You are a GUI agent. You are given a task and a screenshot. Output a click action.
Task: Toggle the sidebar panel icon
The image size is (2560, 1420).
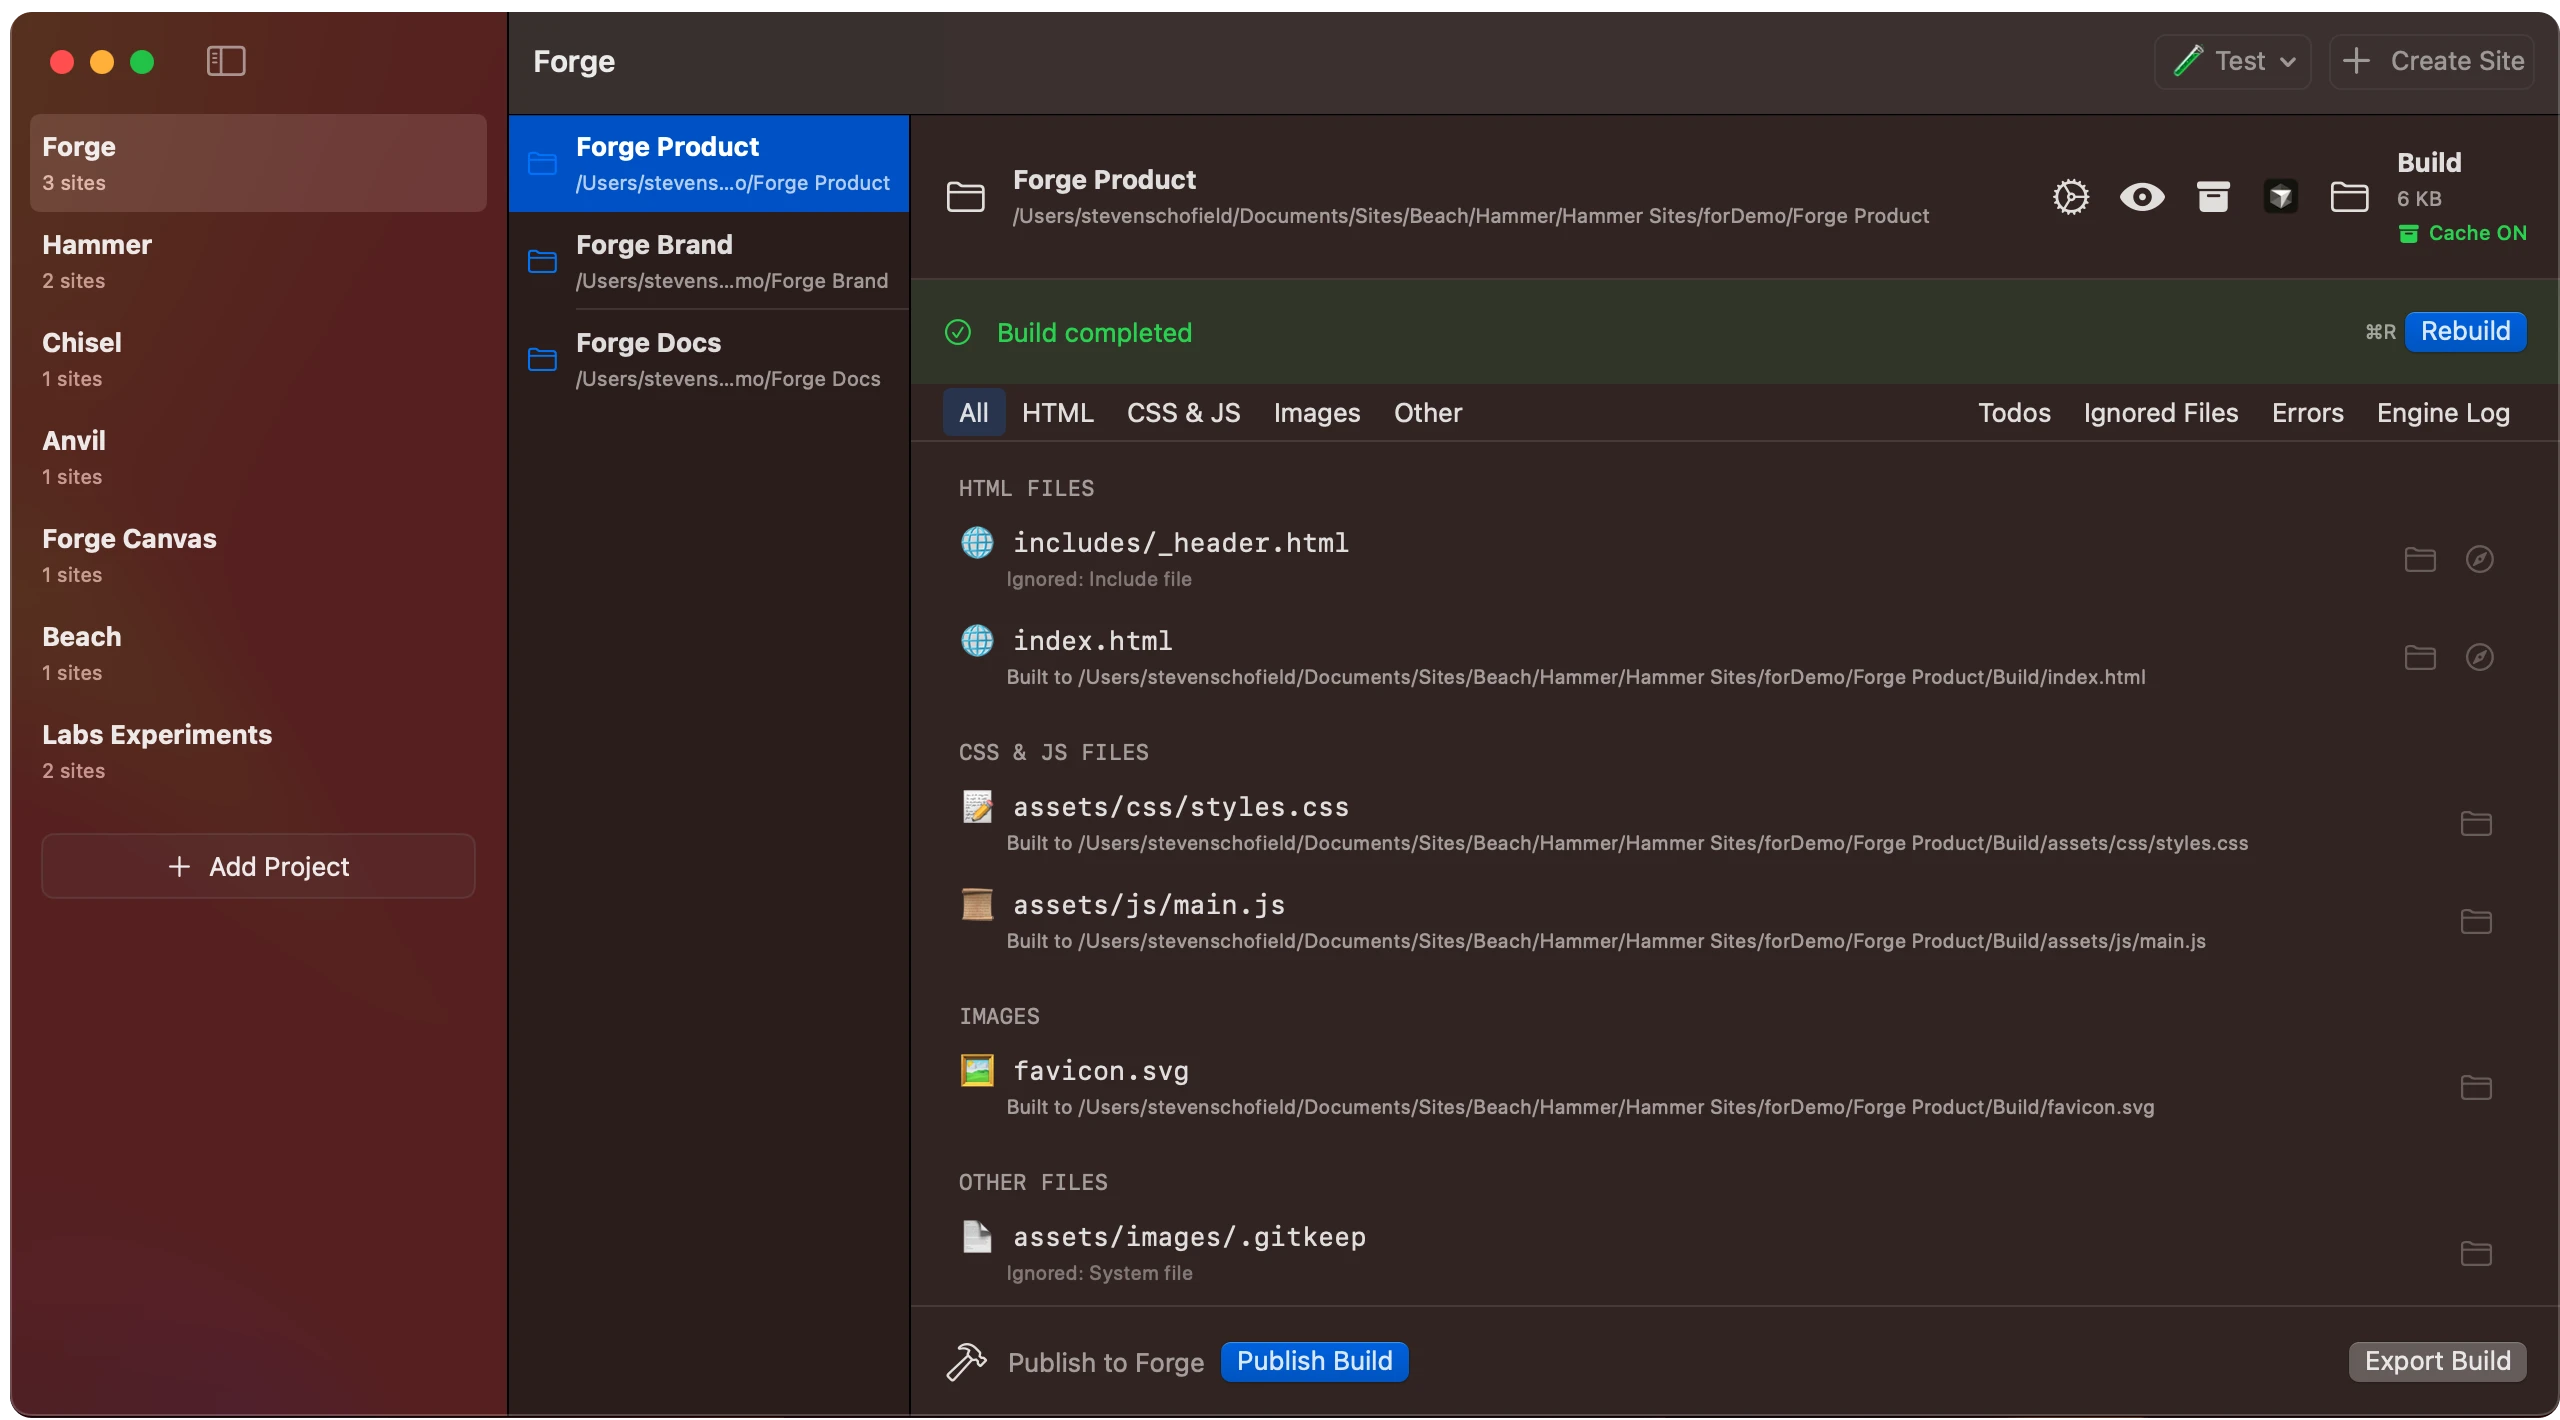click(226, 61)
